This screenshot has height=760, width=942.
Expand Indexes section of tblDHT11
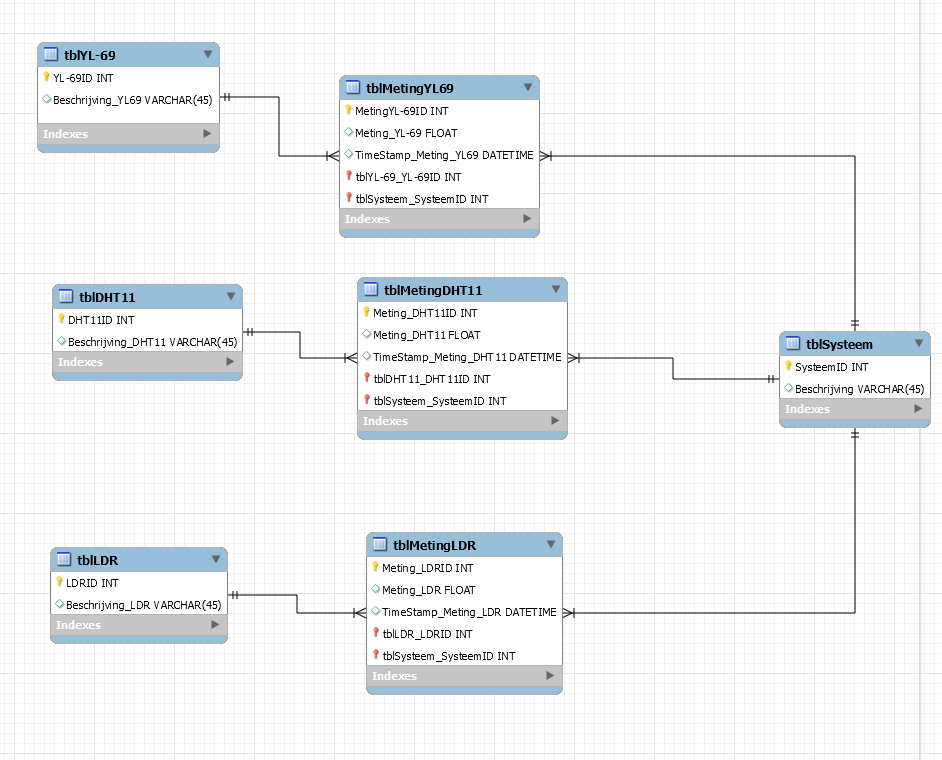click(230, 362)
